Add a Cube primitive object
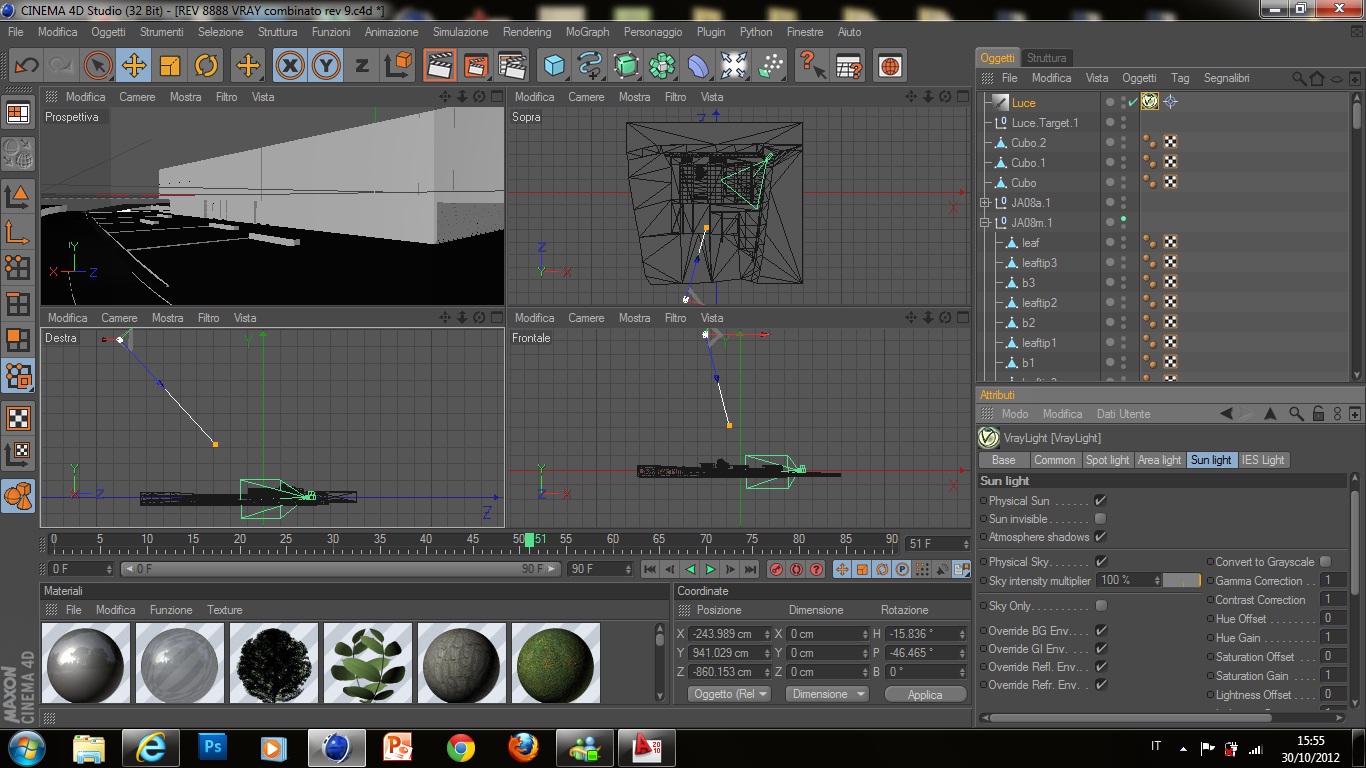Screen dimensions: 1366x768 553,66
